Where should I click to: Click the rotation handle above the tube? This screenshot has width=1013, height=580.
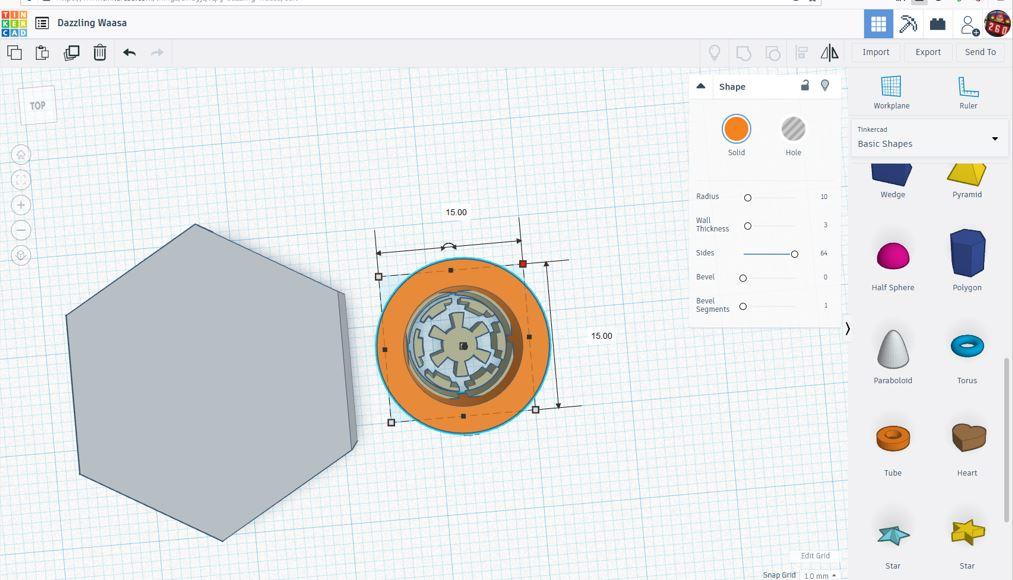tap(448, 246)
